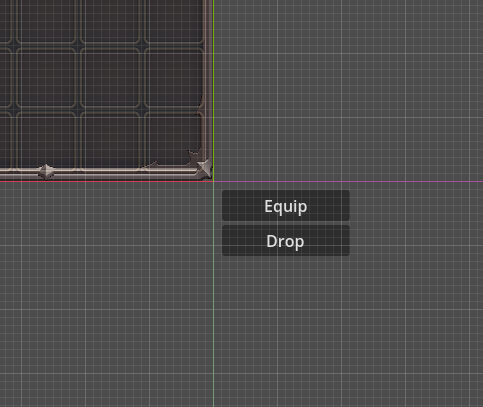
Task: Select the rightmost inventory slot in the top row
Action: (x=174, y=21)
